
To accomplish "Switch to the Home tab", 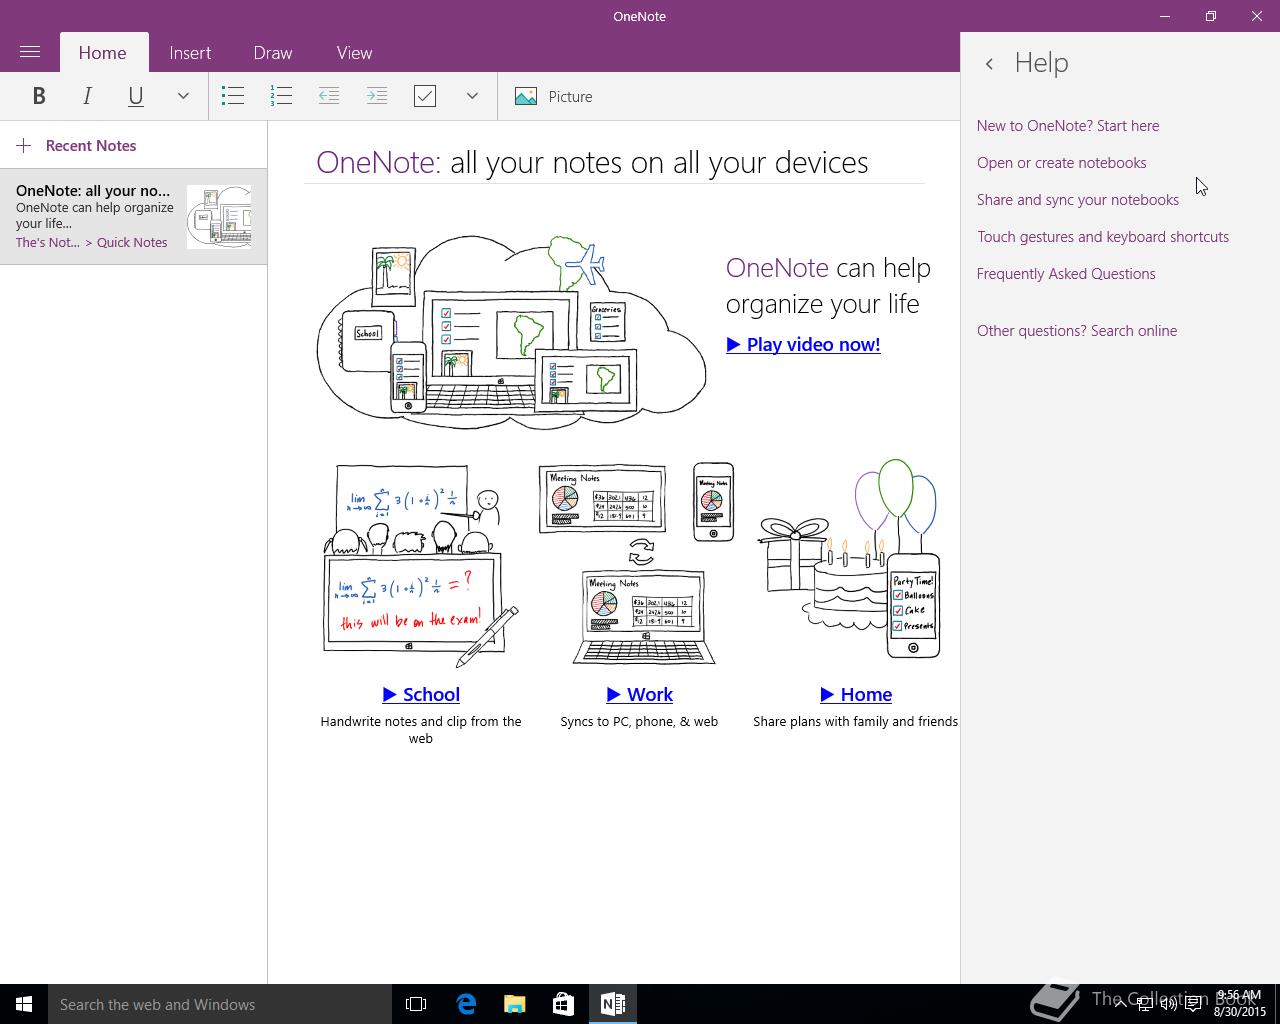I will (x=103, y=53).
